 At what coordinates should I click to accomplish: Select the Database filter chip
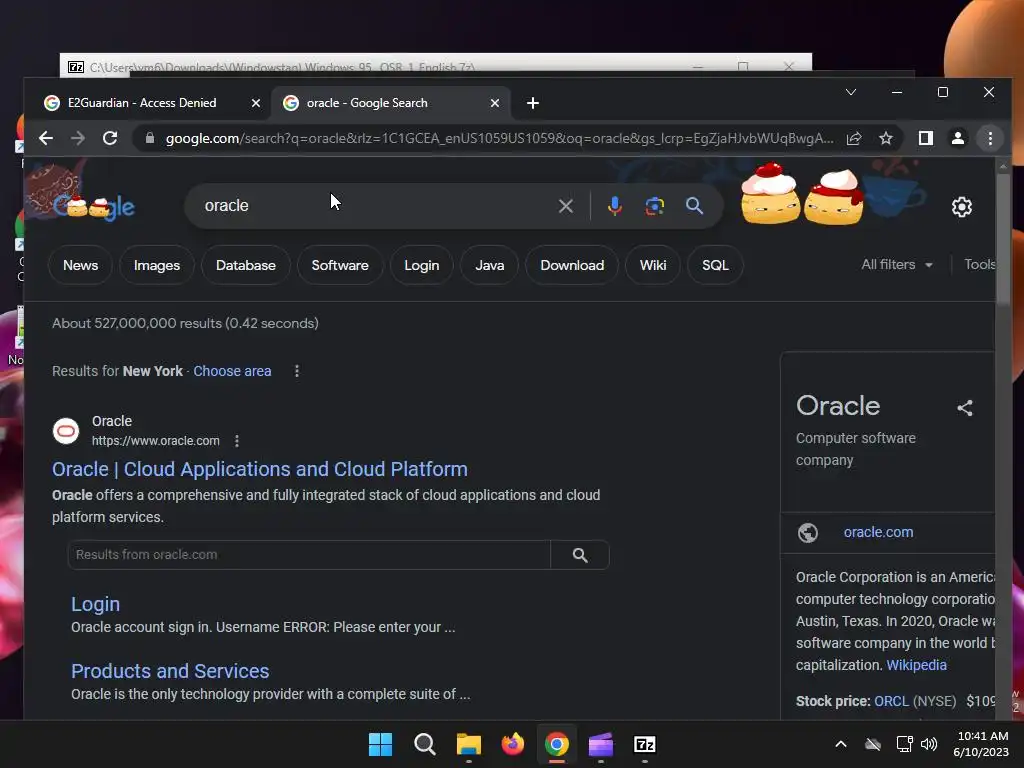[246, 265]
